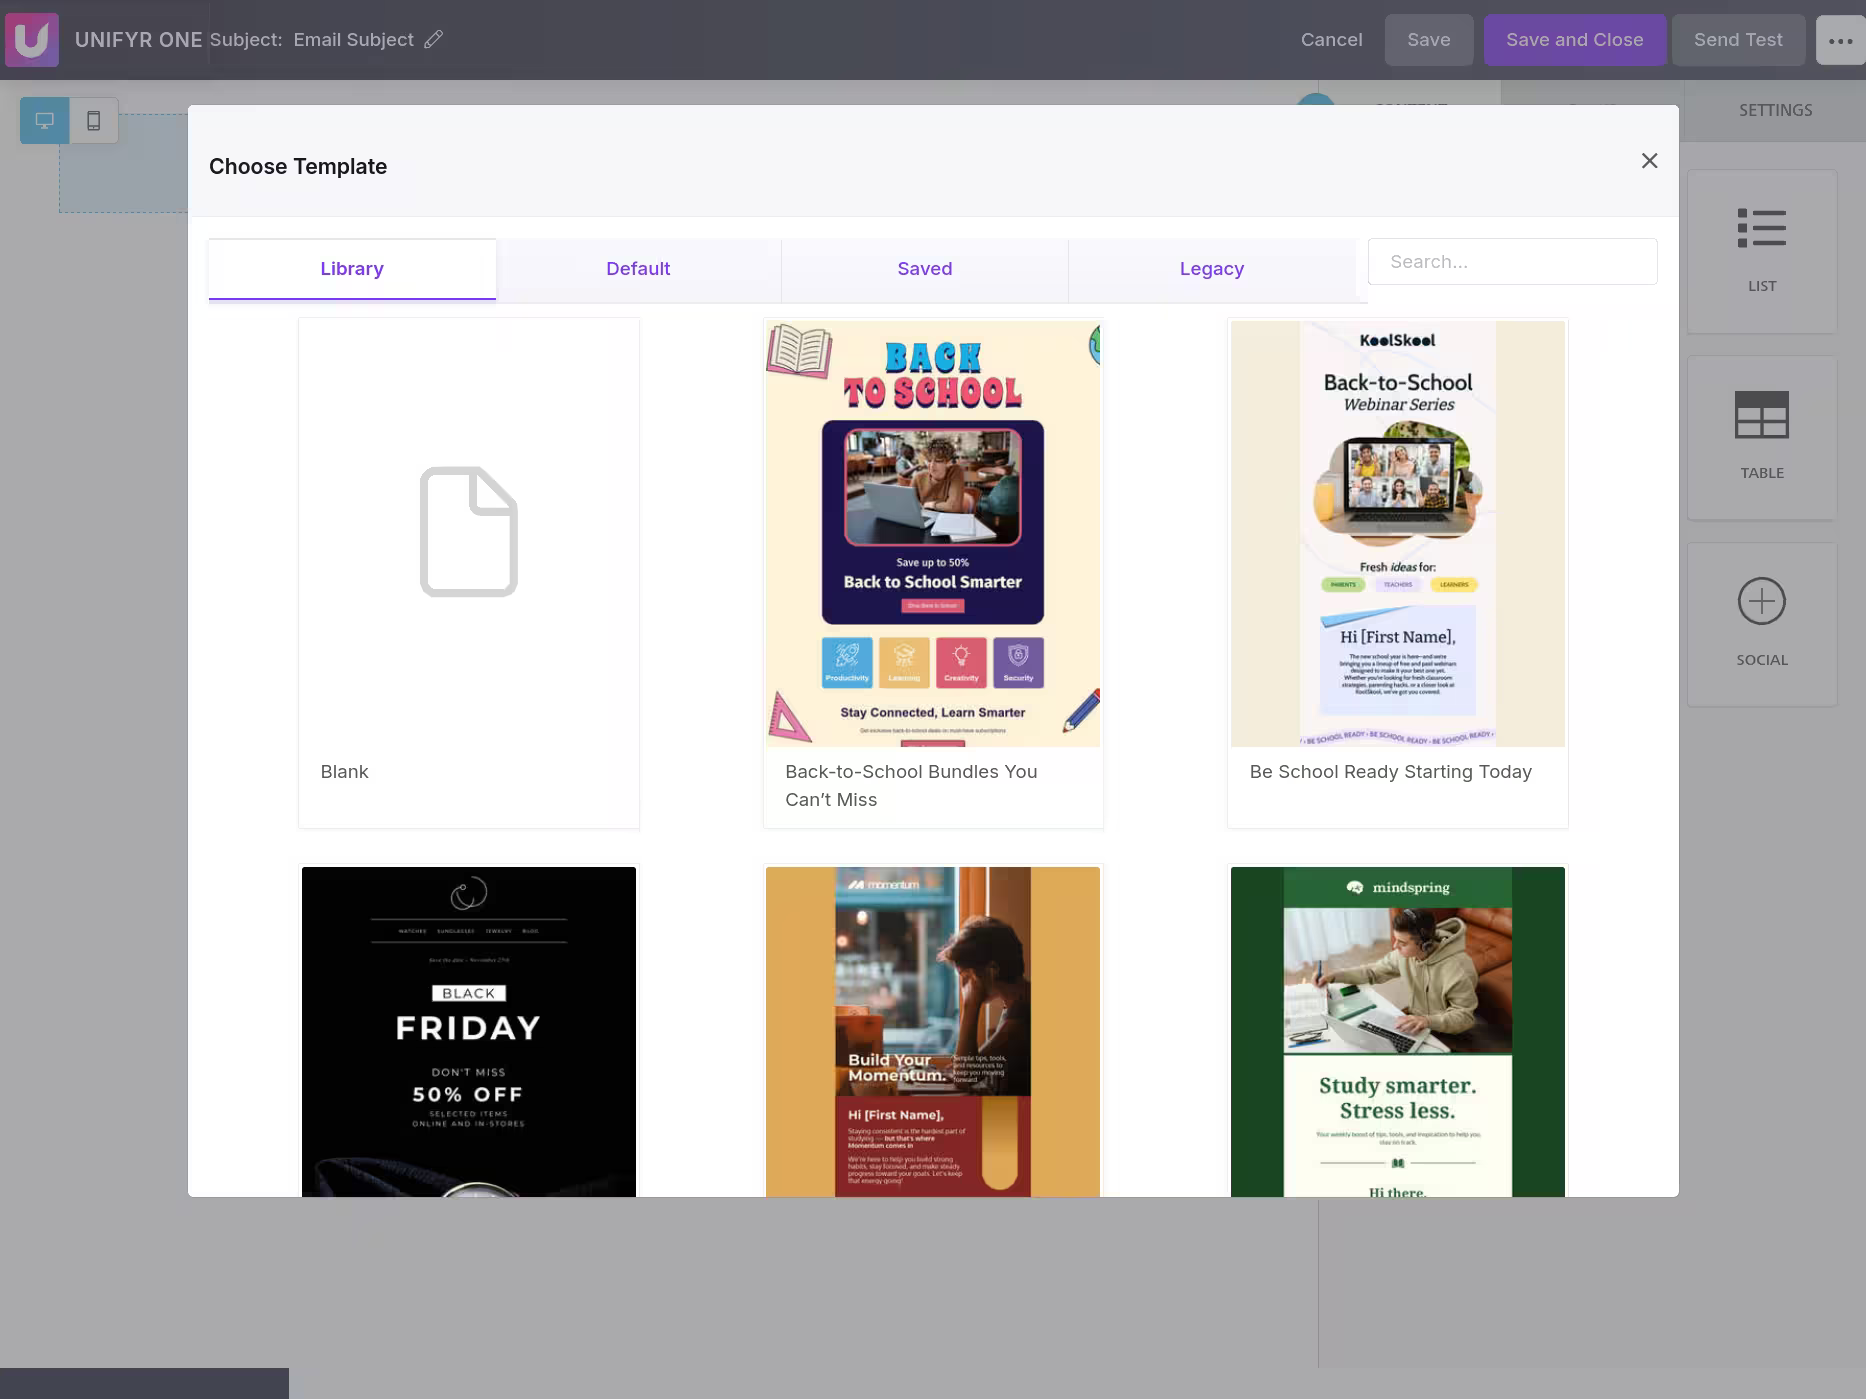The width and height of the screenshot is (1866, 1400).
Task: Select the Table content block icon
Action: 1762,415
